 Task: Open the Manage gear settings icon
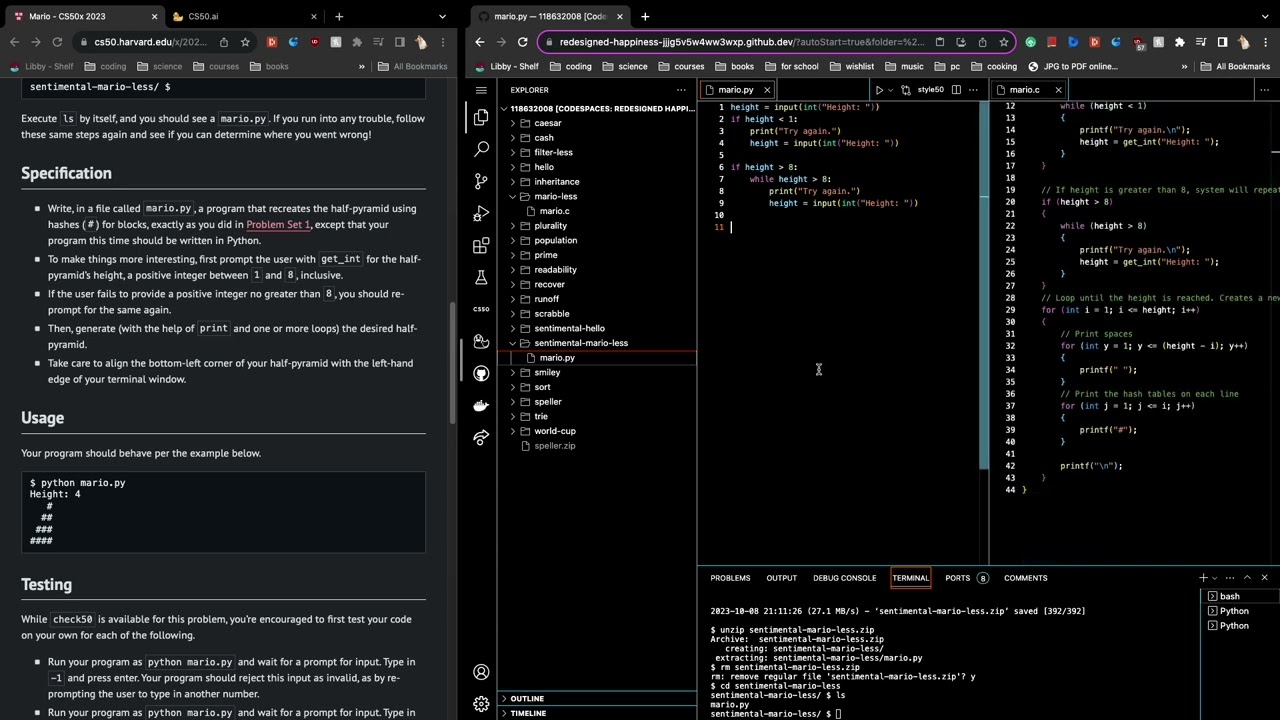click(x=481, y=703)
